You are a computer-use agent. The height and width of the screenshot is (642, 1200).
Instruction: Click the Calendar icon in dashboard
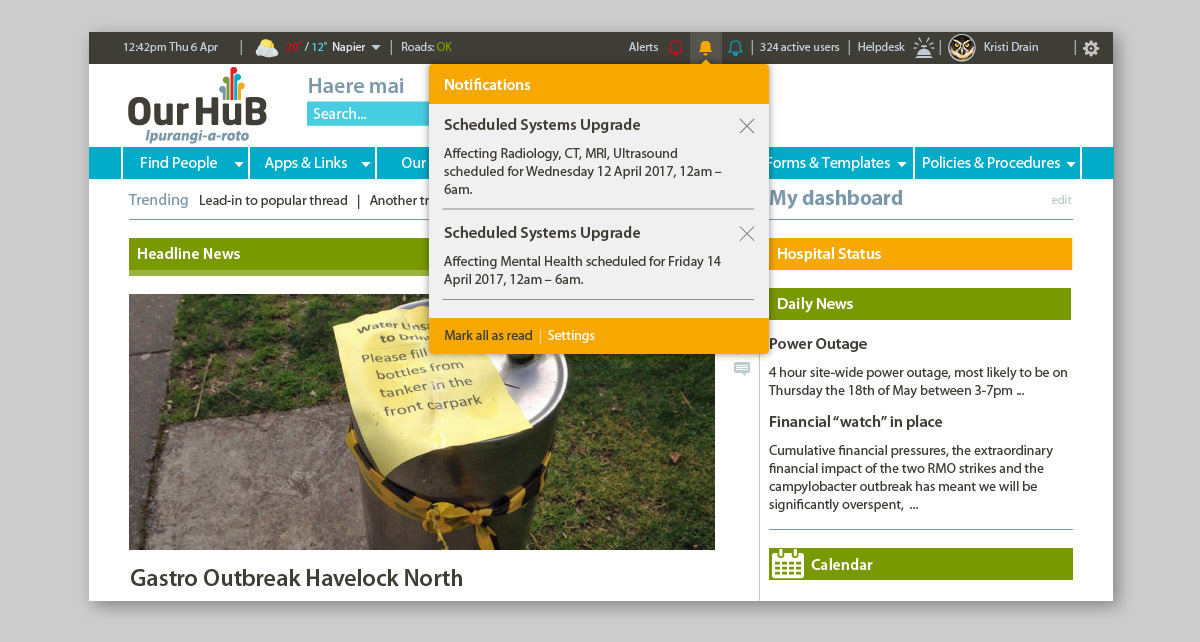click(x=787, y=564)
